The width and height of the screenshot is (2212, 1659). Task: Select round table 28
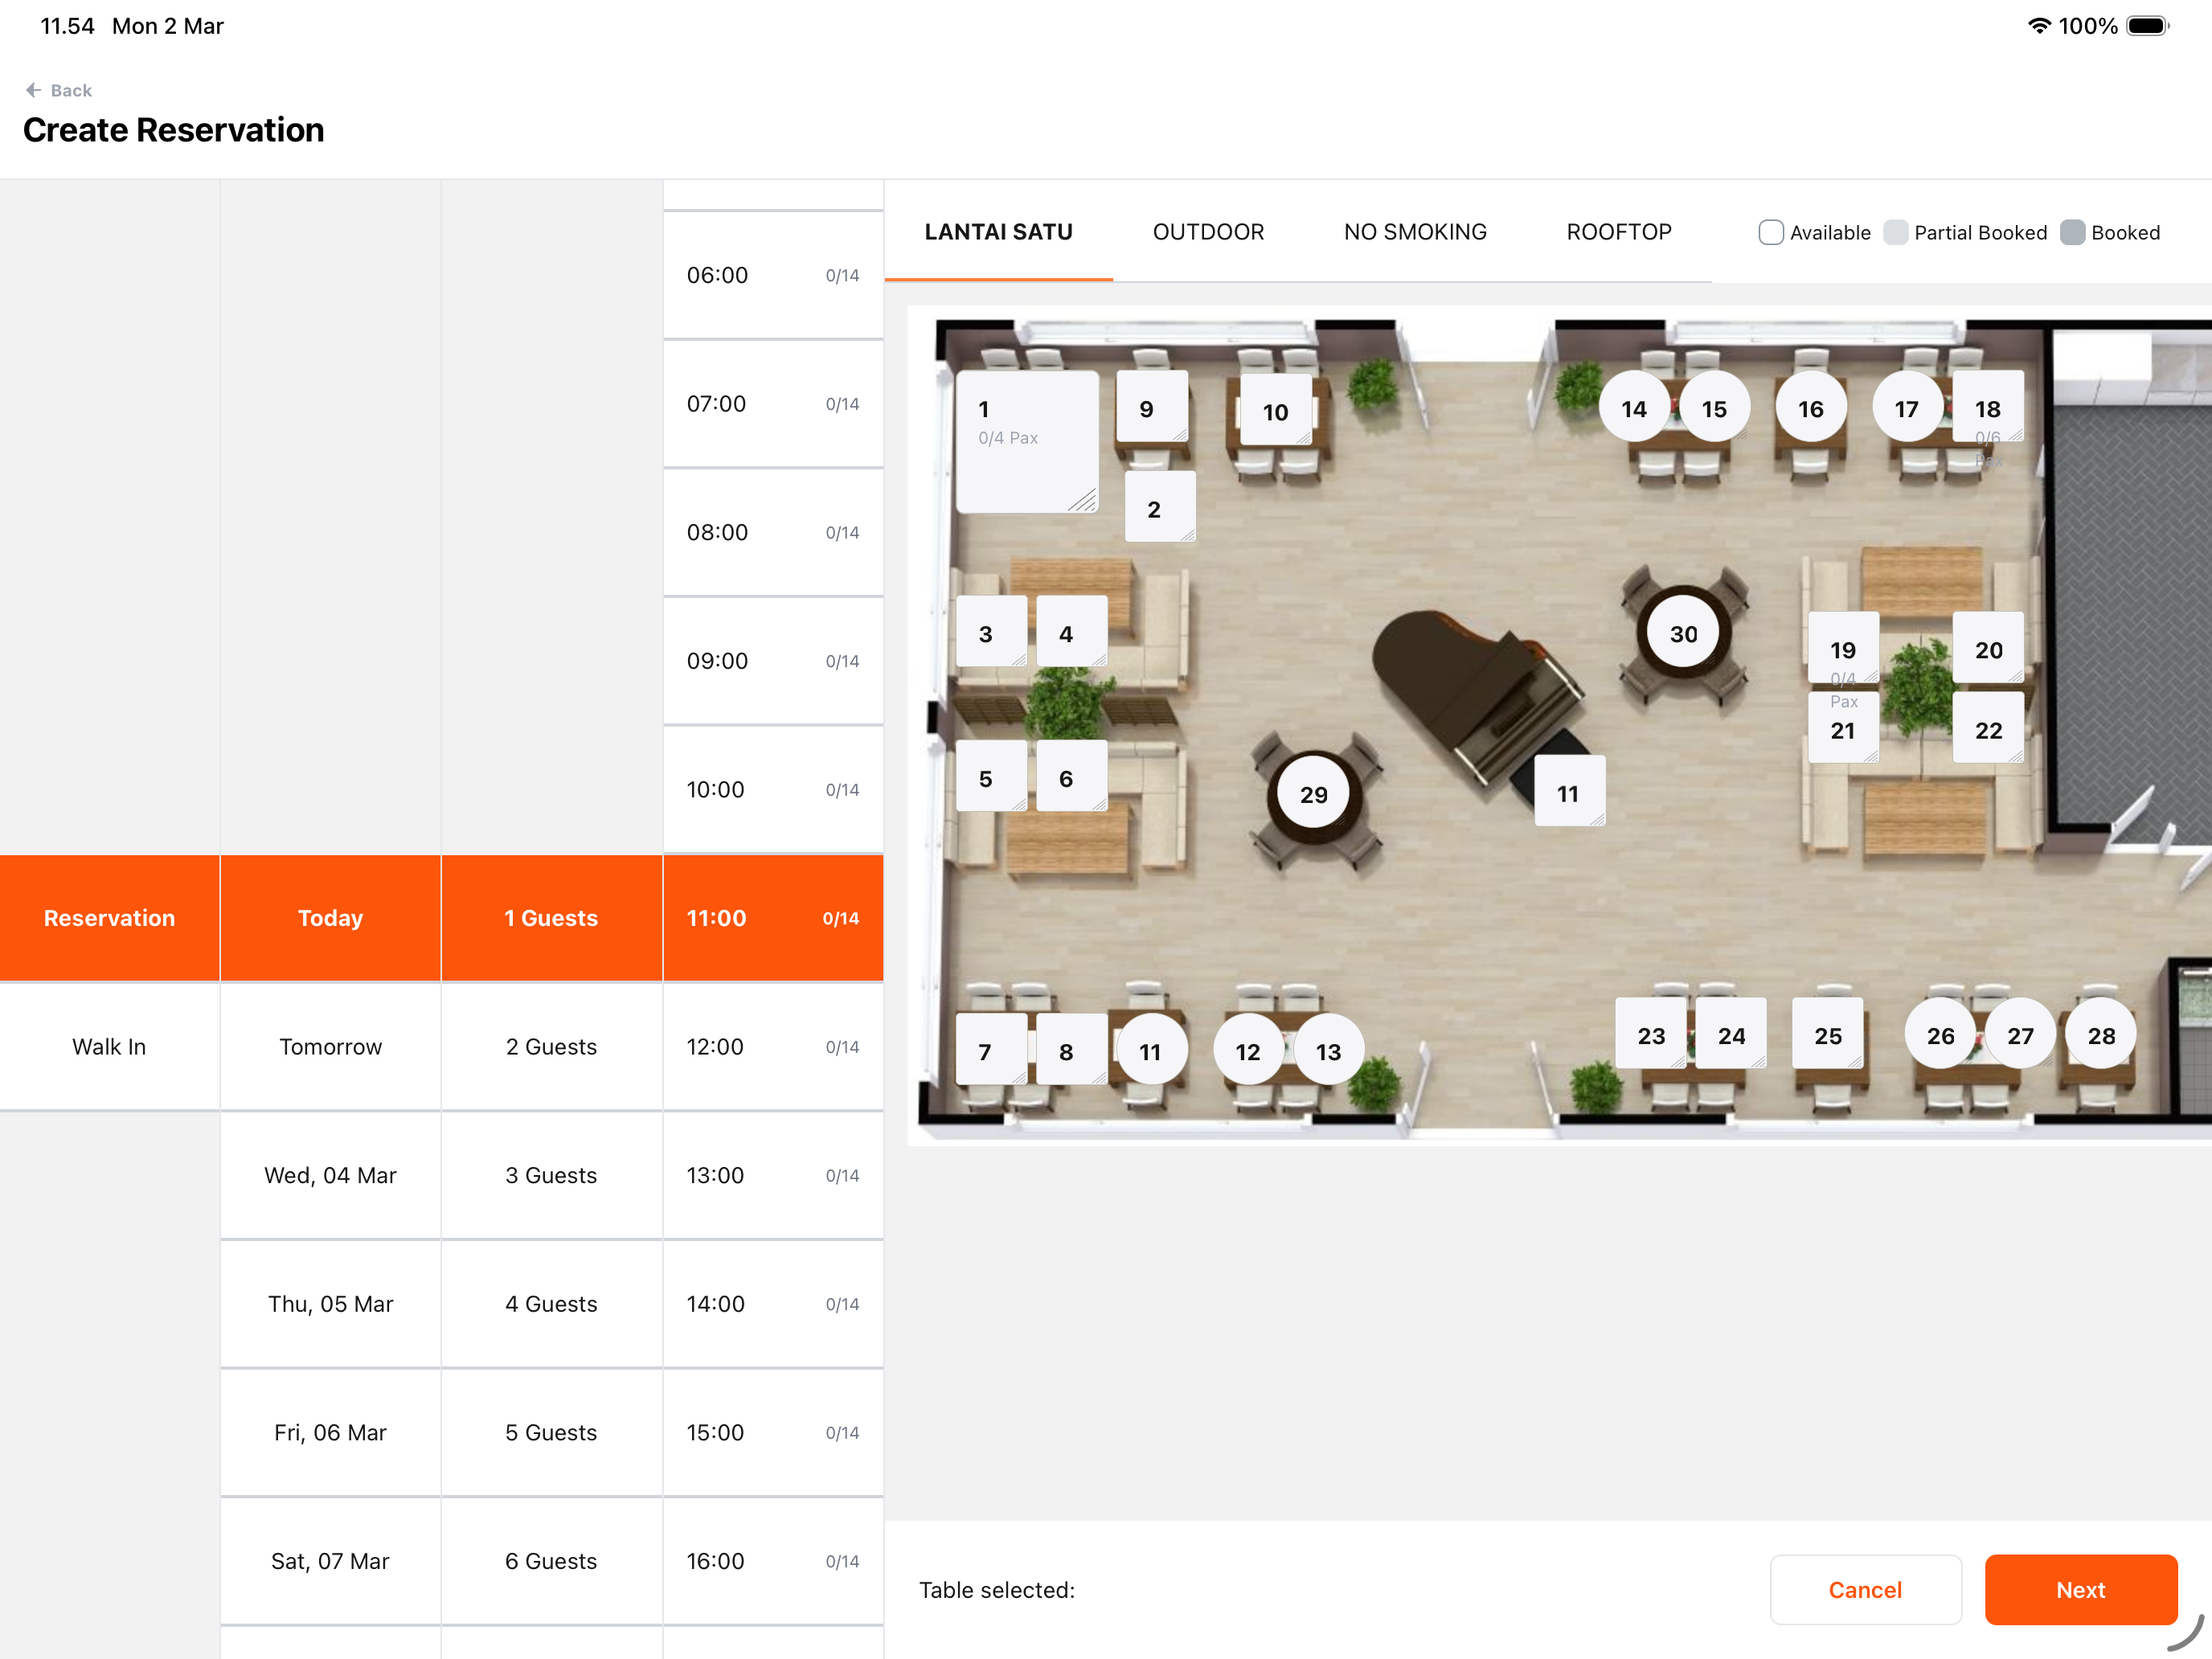(2101, 1034)
